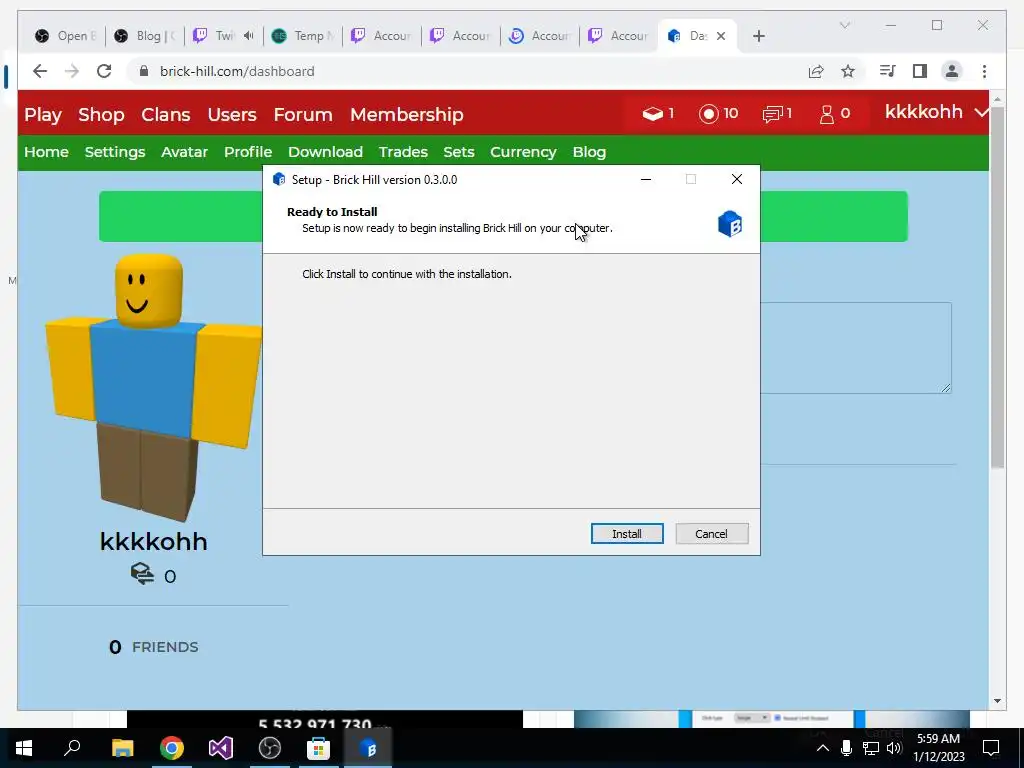This screenshot has height=768, width=1024.
Task: Open Membership page
Action: 407,115
